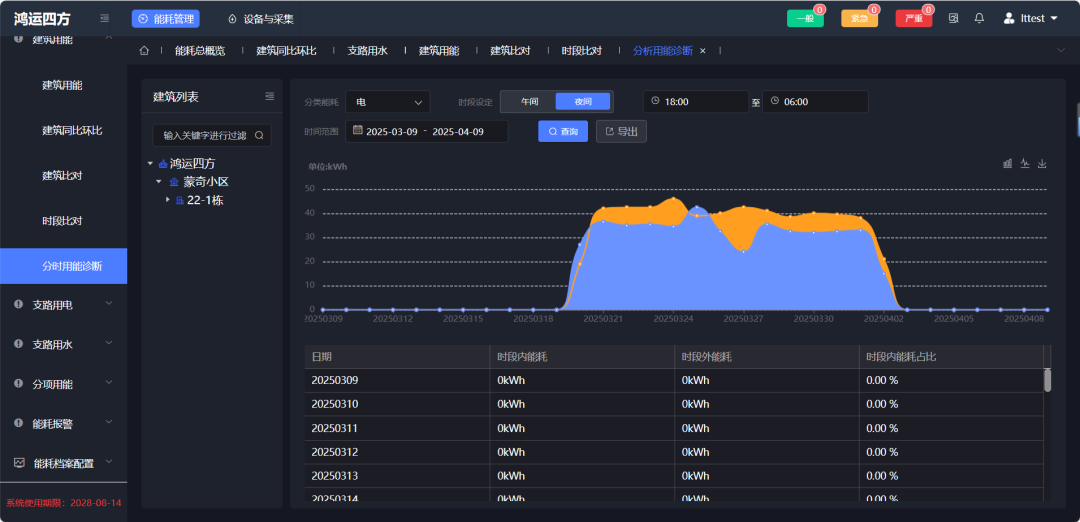
Task: Open the screen display icon beside the bell
Action: (x=953, y=18)
